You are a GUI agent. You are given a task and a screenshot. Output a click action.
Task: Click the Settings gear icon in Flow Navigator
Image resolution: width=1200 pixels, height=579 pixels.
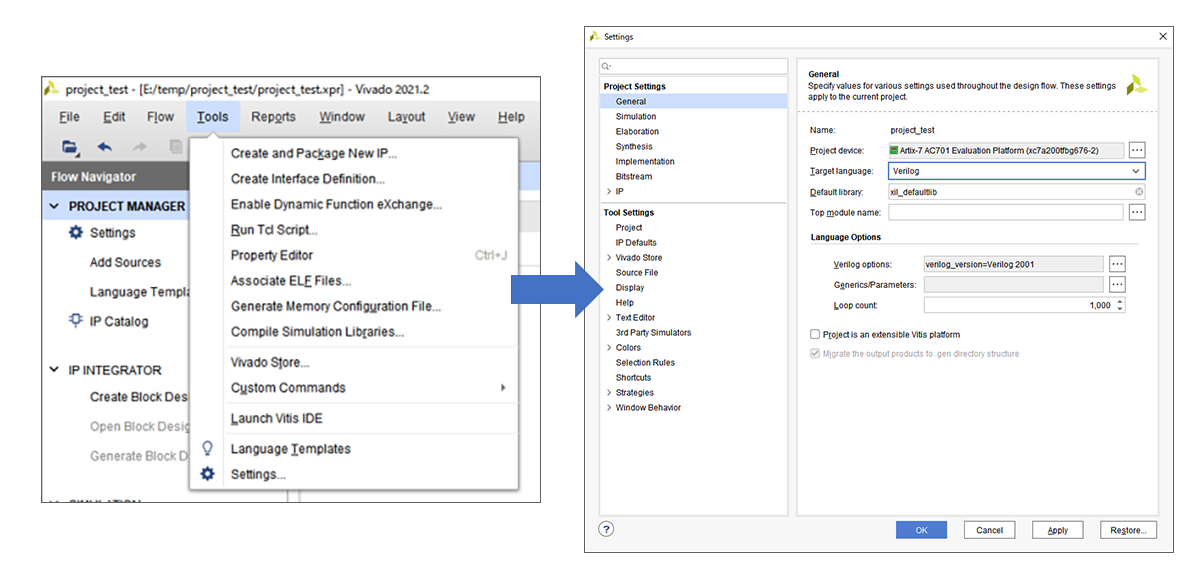point(75,232)
